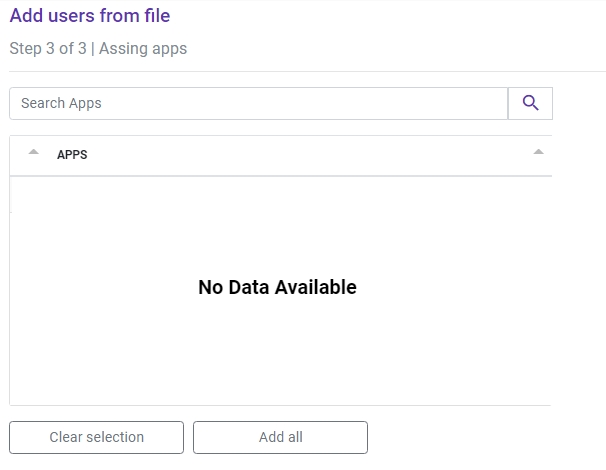This screenshot has width=606, height=470.
Task: Submit the search via the icon next to Search Apps
Action: point(530,103)
